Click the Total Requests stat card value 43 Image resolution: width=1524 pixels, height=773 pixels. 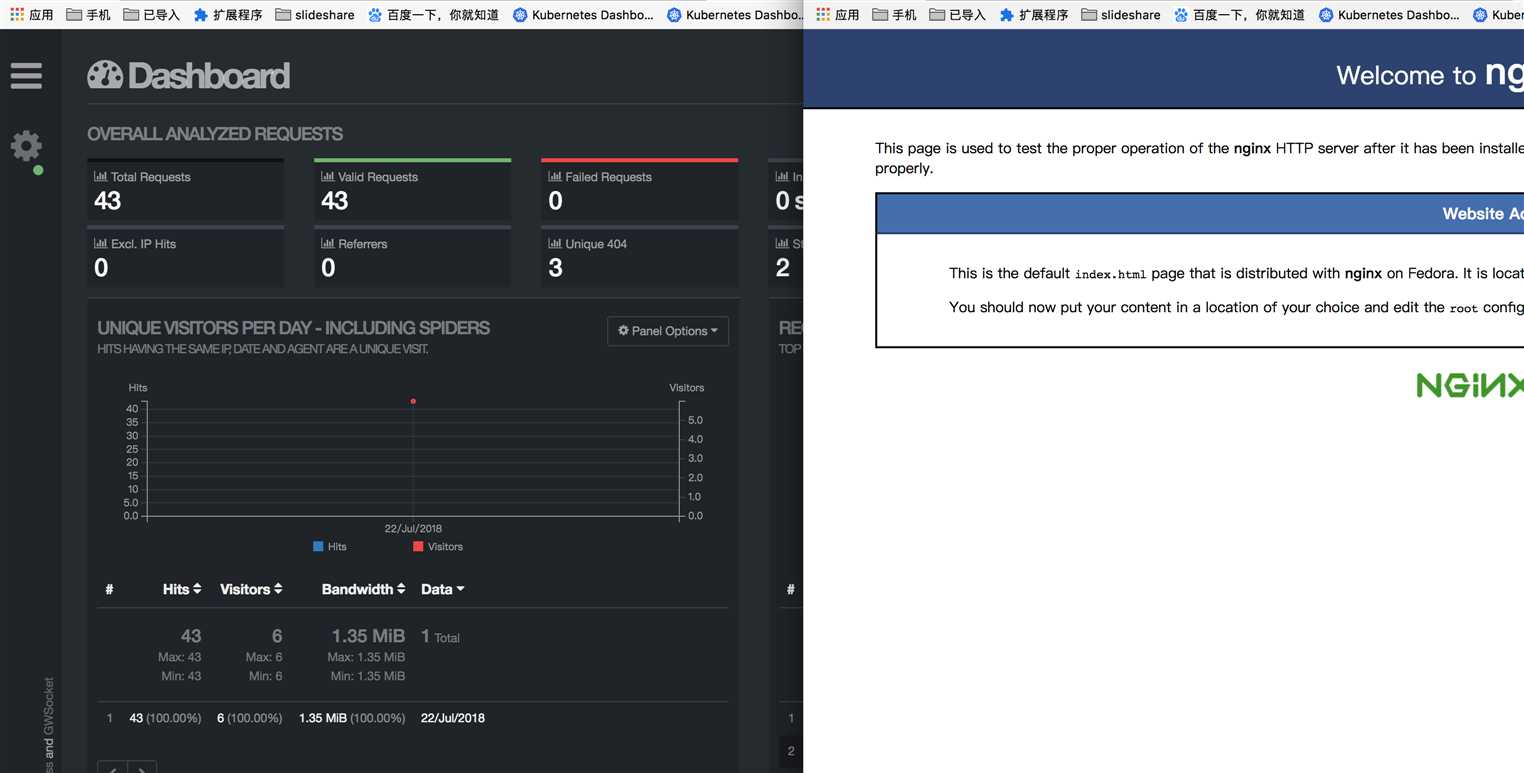[x=107, y=201]
